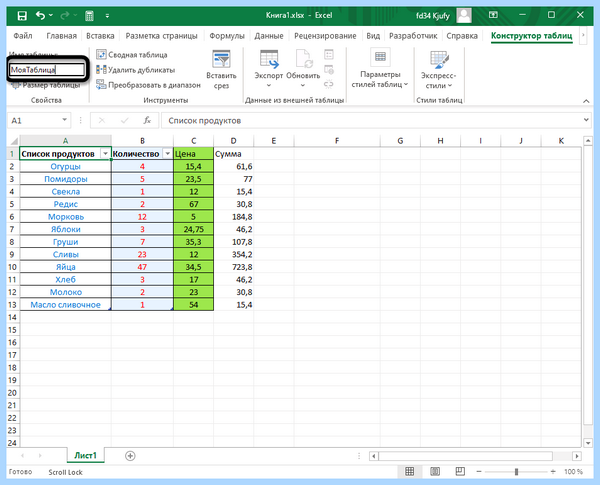The image size is (600, 485).
Task: Click cell with value 723,8
Action: [x=233, y=267]
